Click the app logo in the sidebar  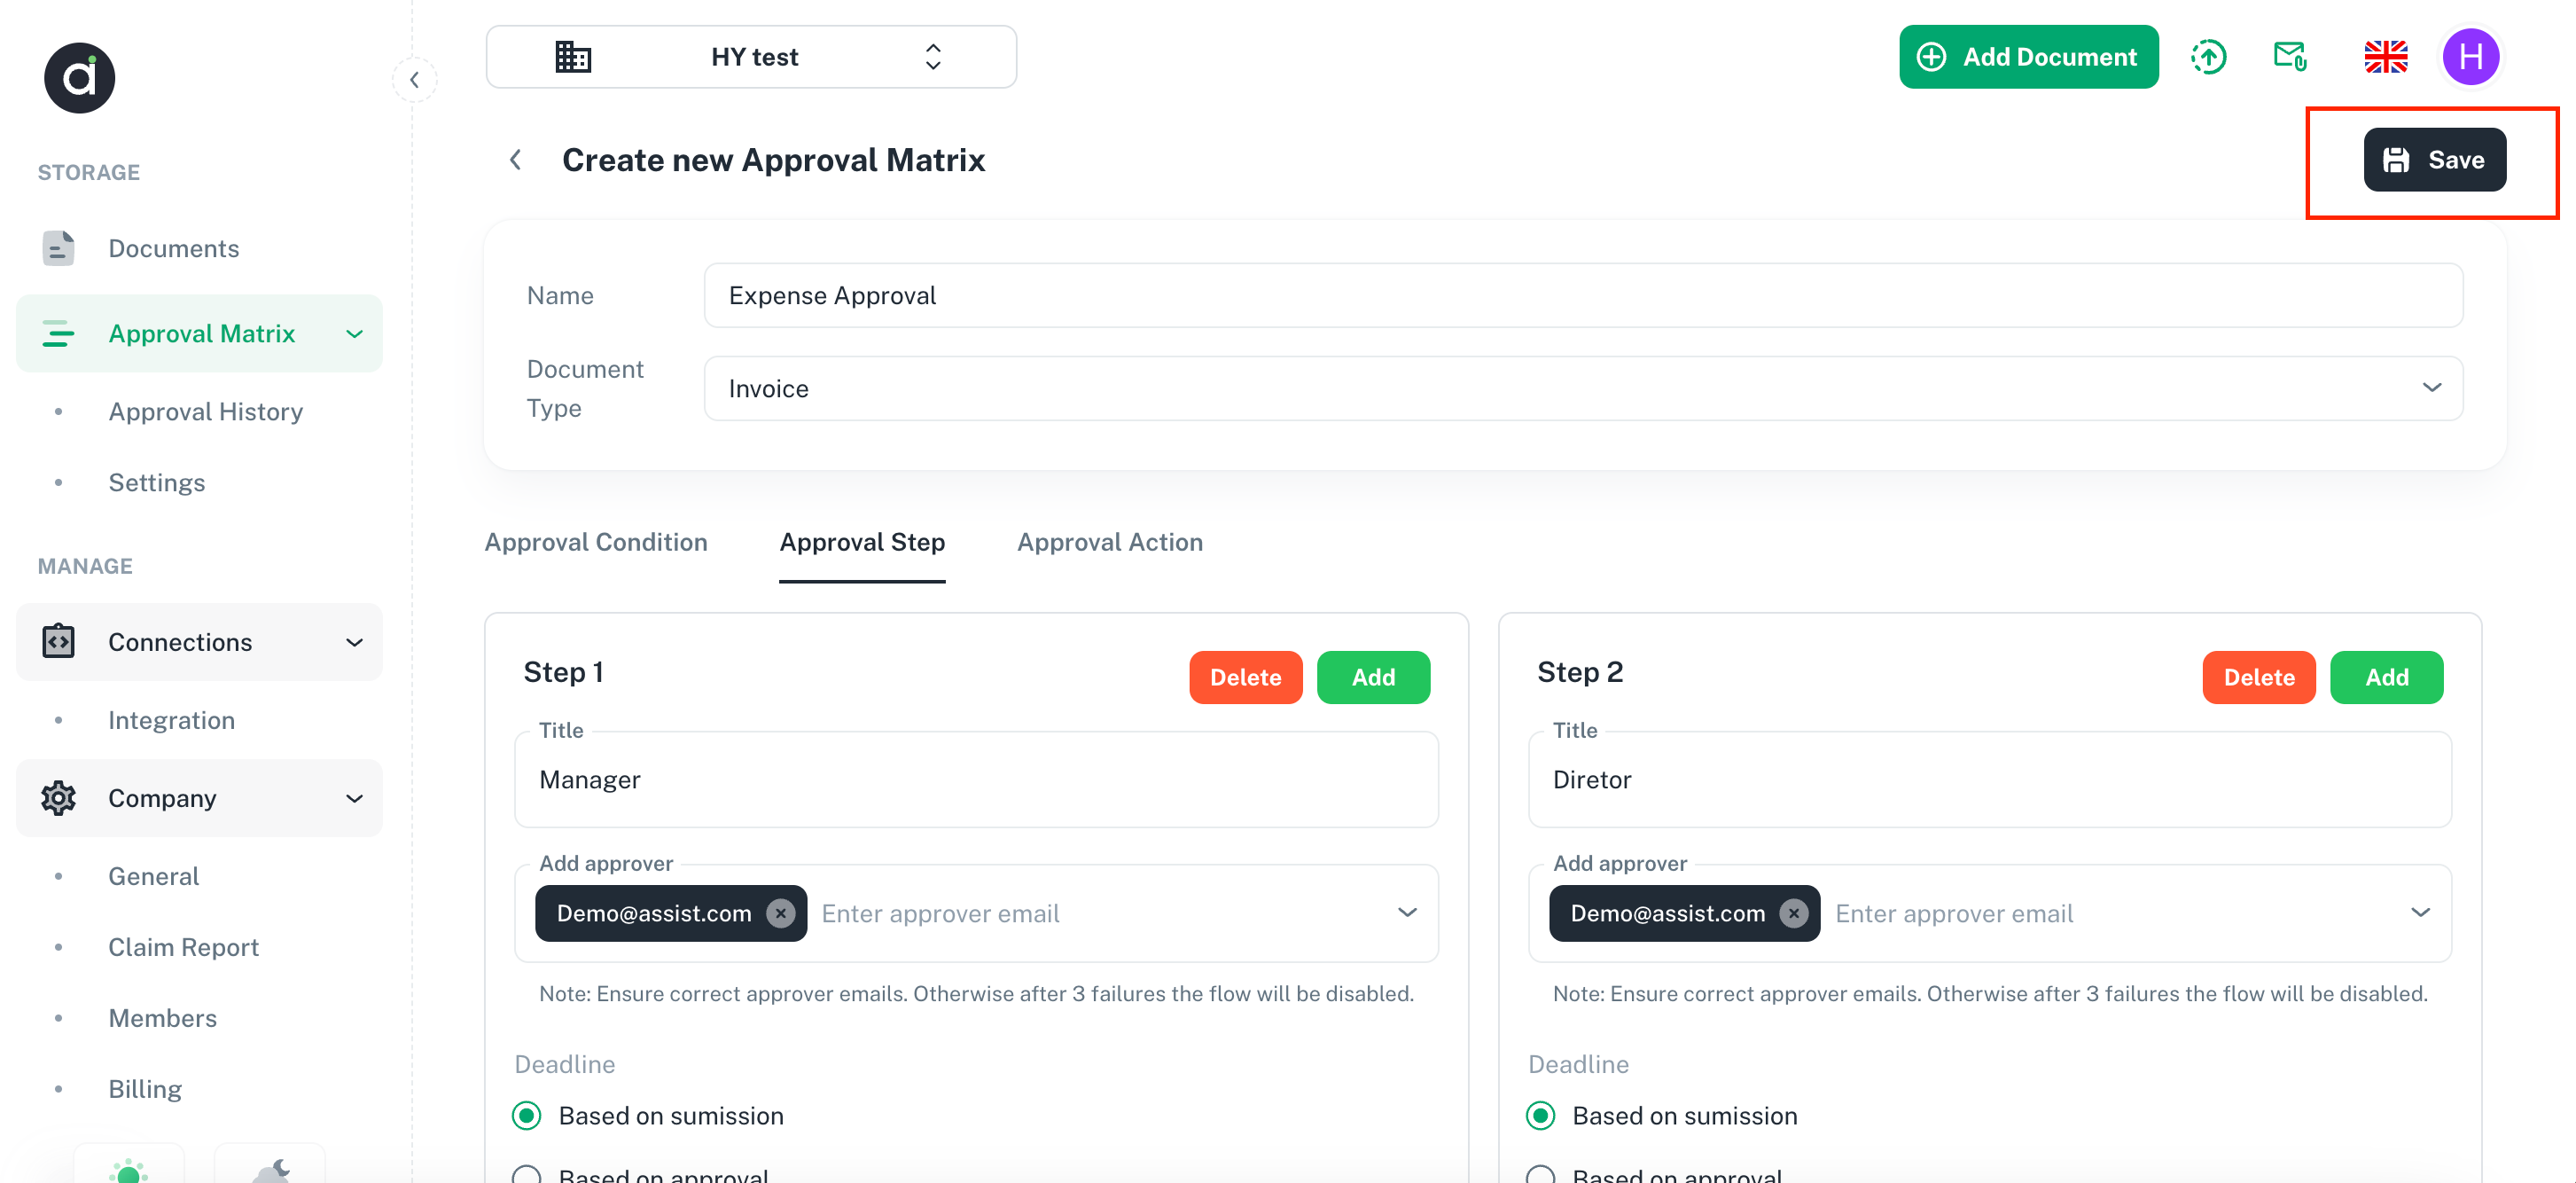click(x=79, y=78)
